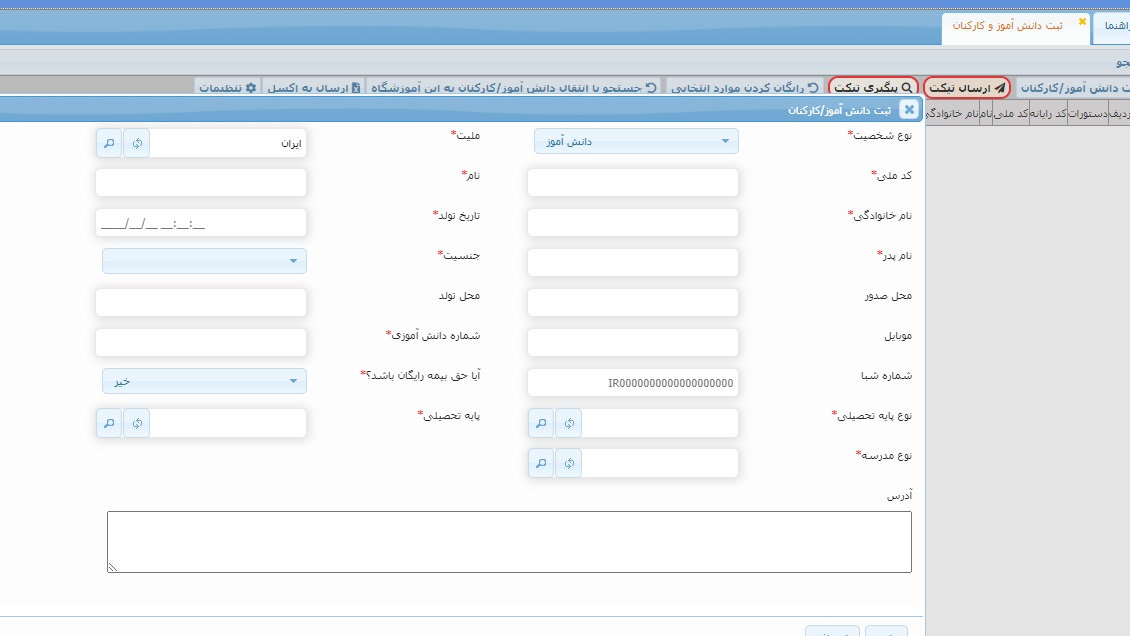The height and width of the screenshot is (636, 1130).
Task: Click refresh icon for نوع پایه تحصیلی
Action: 569,423
